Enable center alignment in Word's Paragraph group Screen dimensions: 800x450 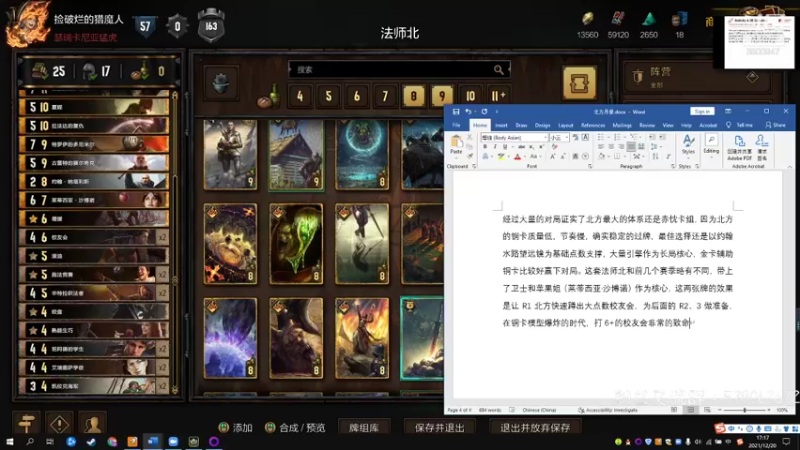(x=611, y=147)
